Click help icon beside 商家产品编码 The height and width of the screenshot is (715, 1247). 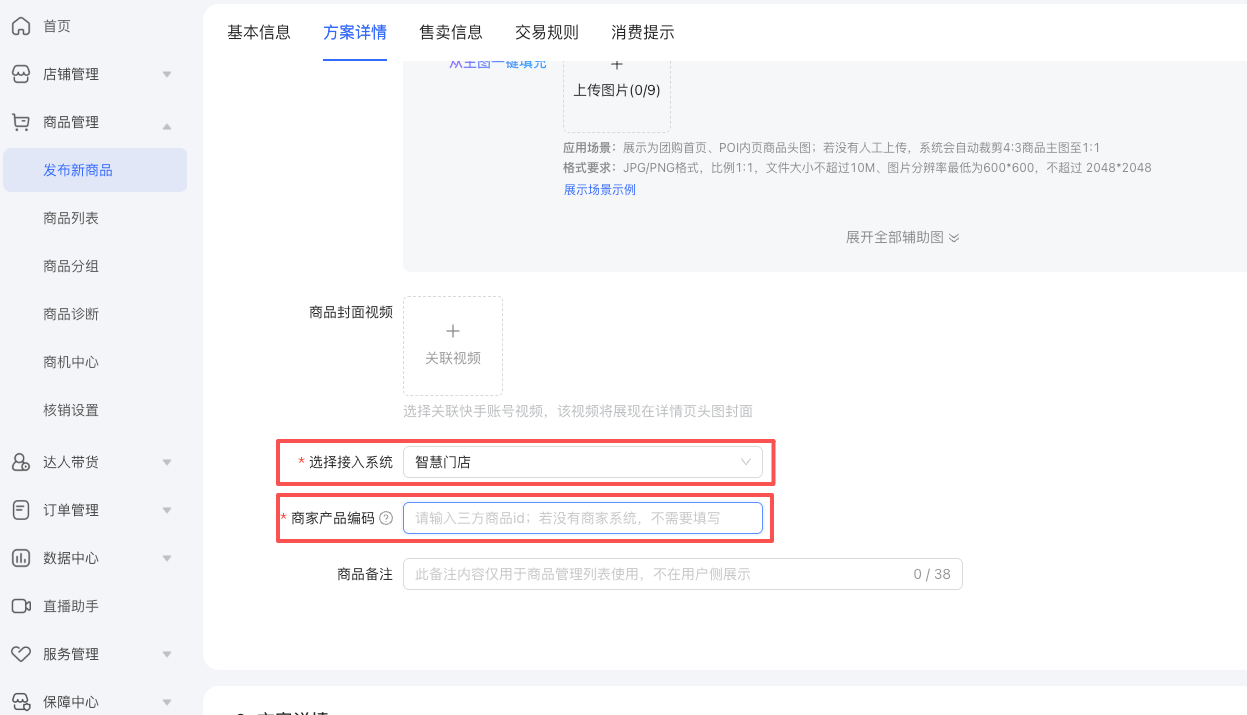tap(386, 518)
